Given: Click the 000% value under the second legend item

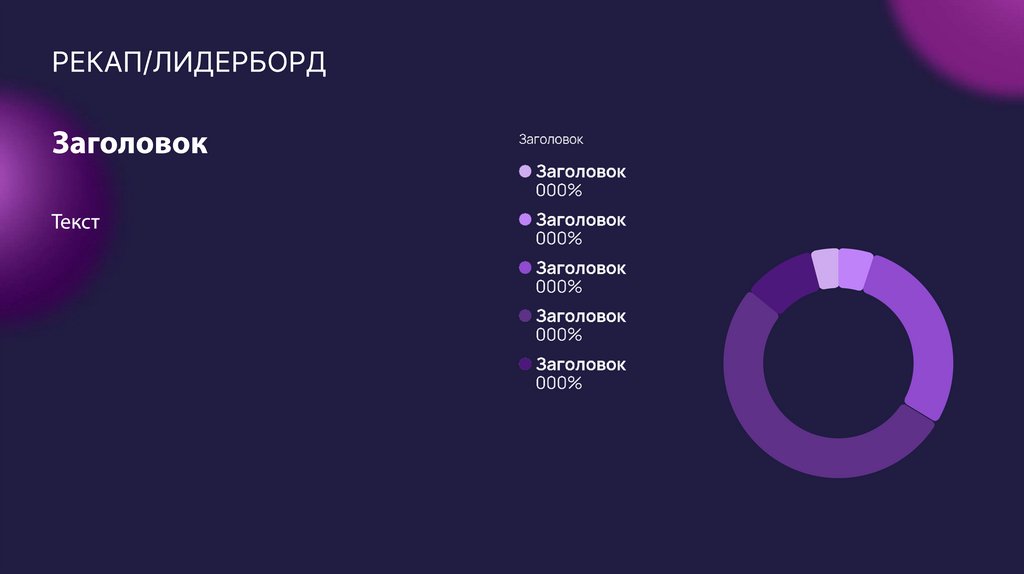Looking at the screenshot, I should (559, 239).
